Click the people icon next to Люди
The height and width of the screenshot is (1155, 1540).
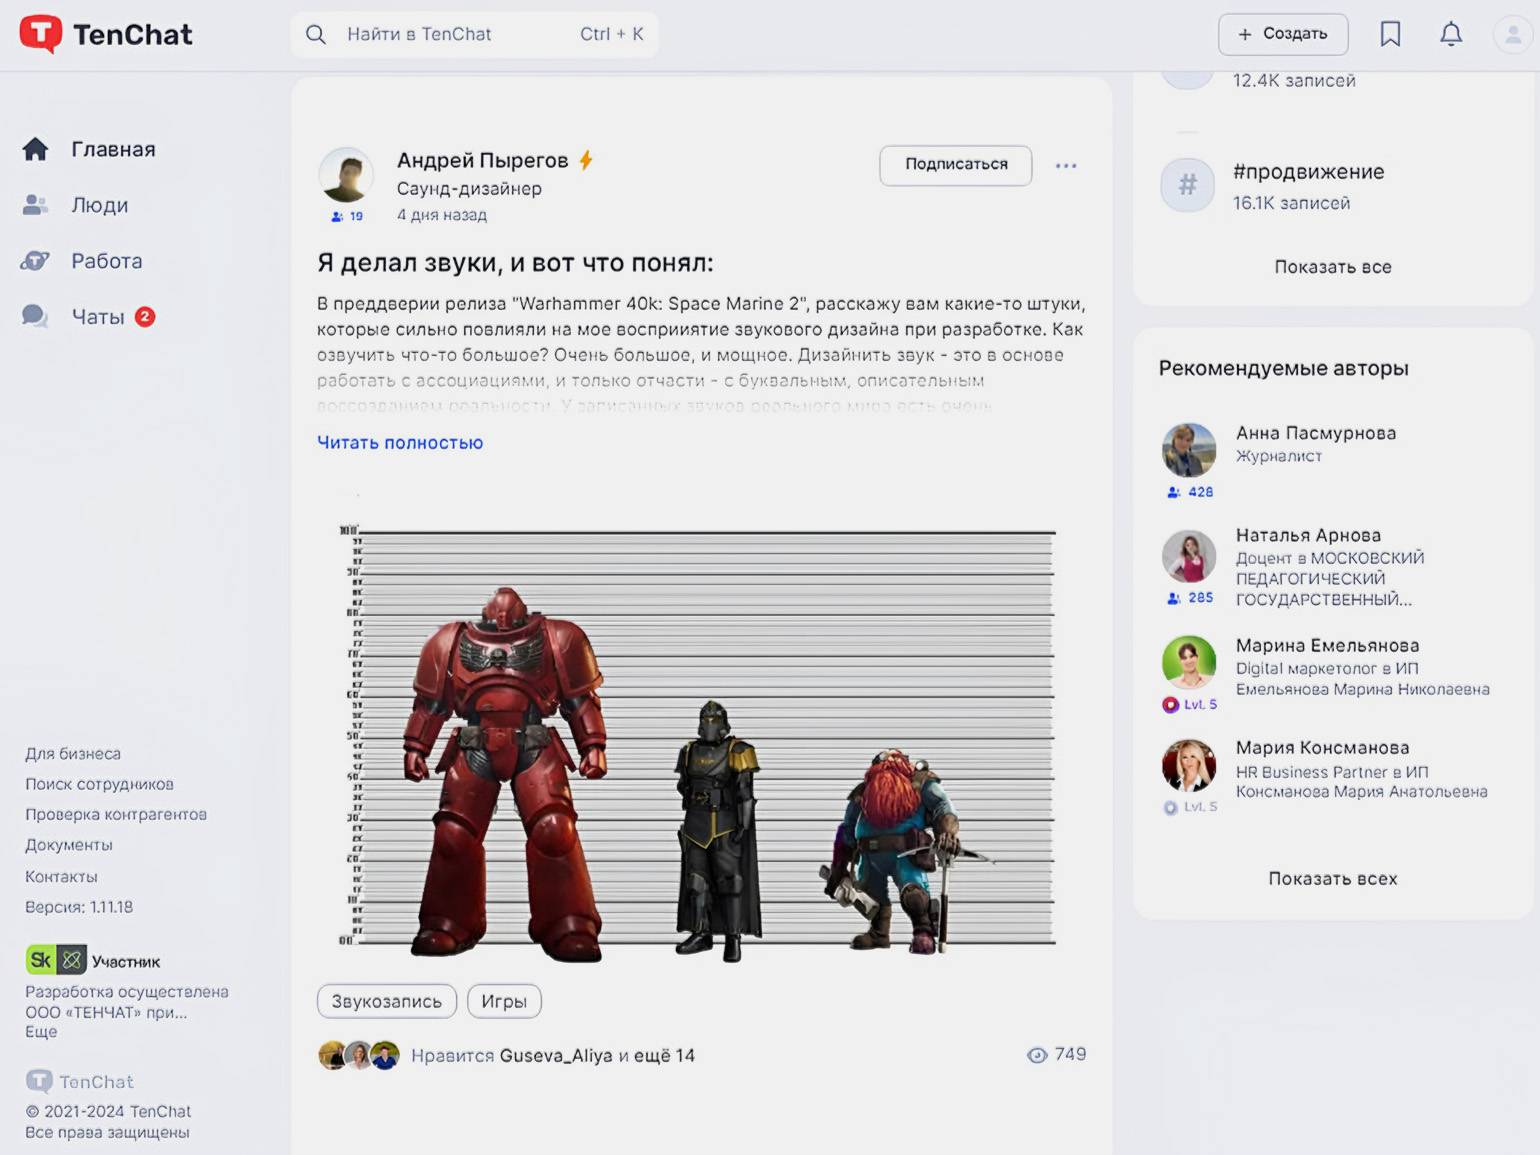35,205
